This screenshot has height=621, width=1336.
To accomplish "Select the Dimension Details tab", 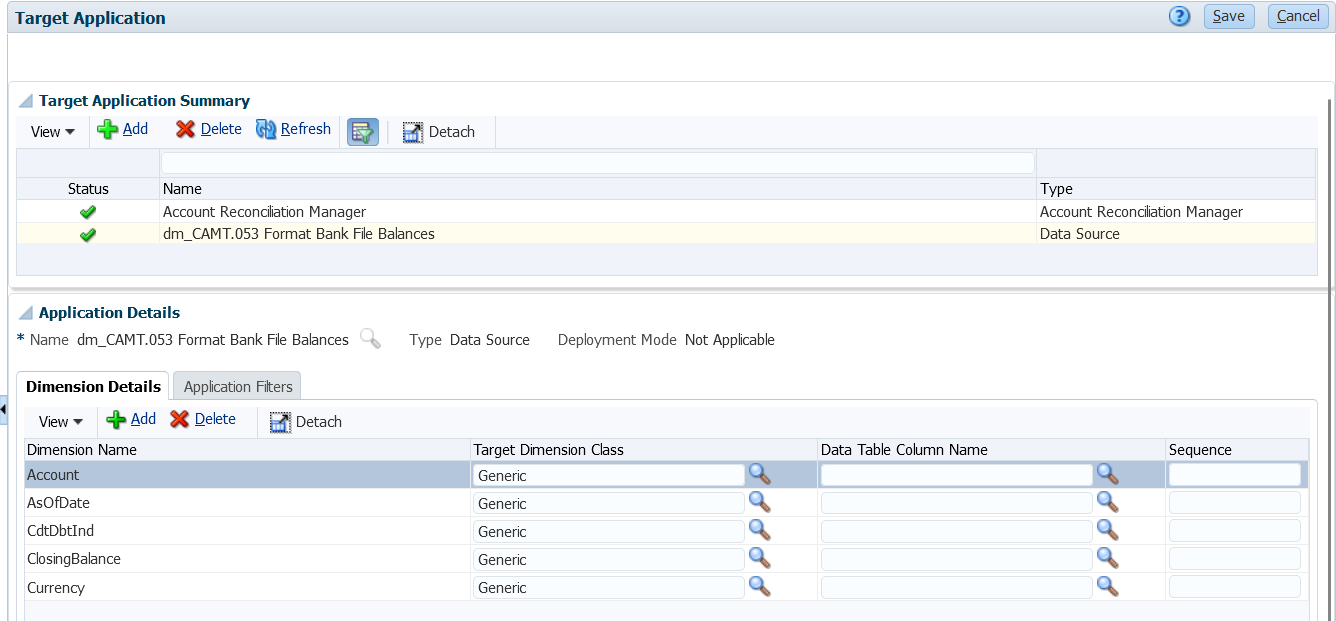I will click(93, 387).
